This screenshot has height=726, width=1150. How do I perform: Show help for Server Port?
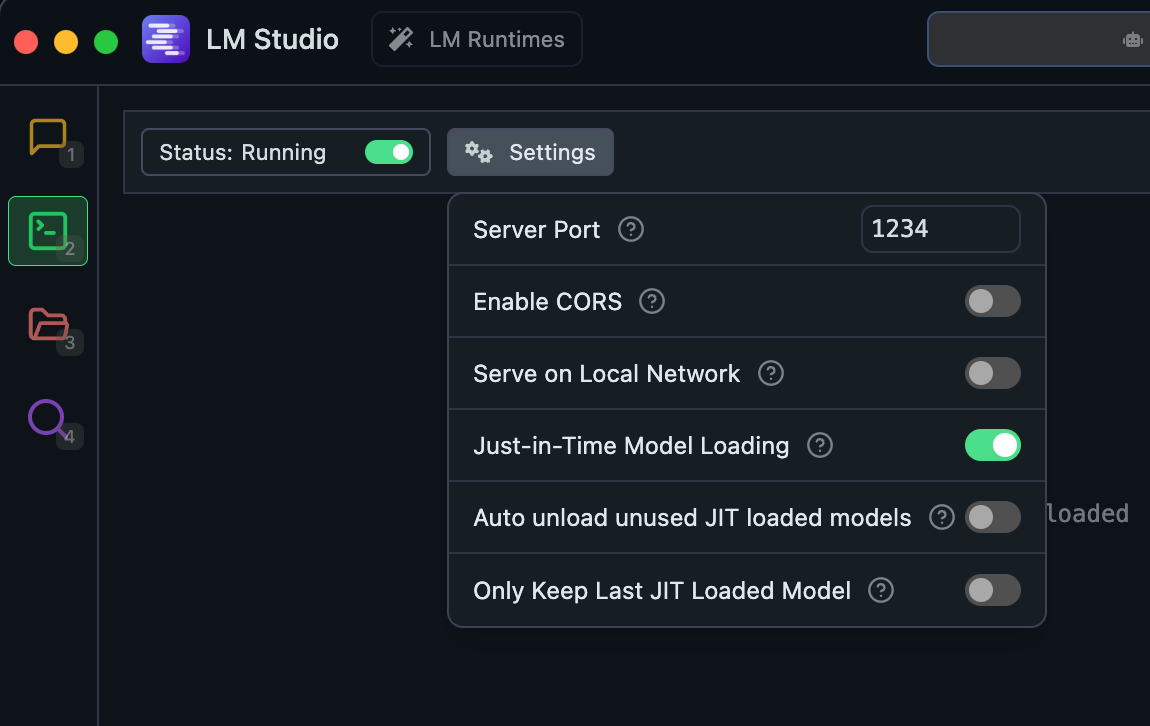[631, 230]
